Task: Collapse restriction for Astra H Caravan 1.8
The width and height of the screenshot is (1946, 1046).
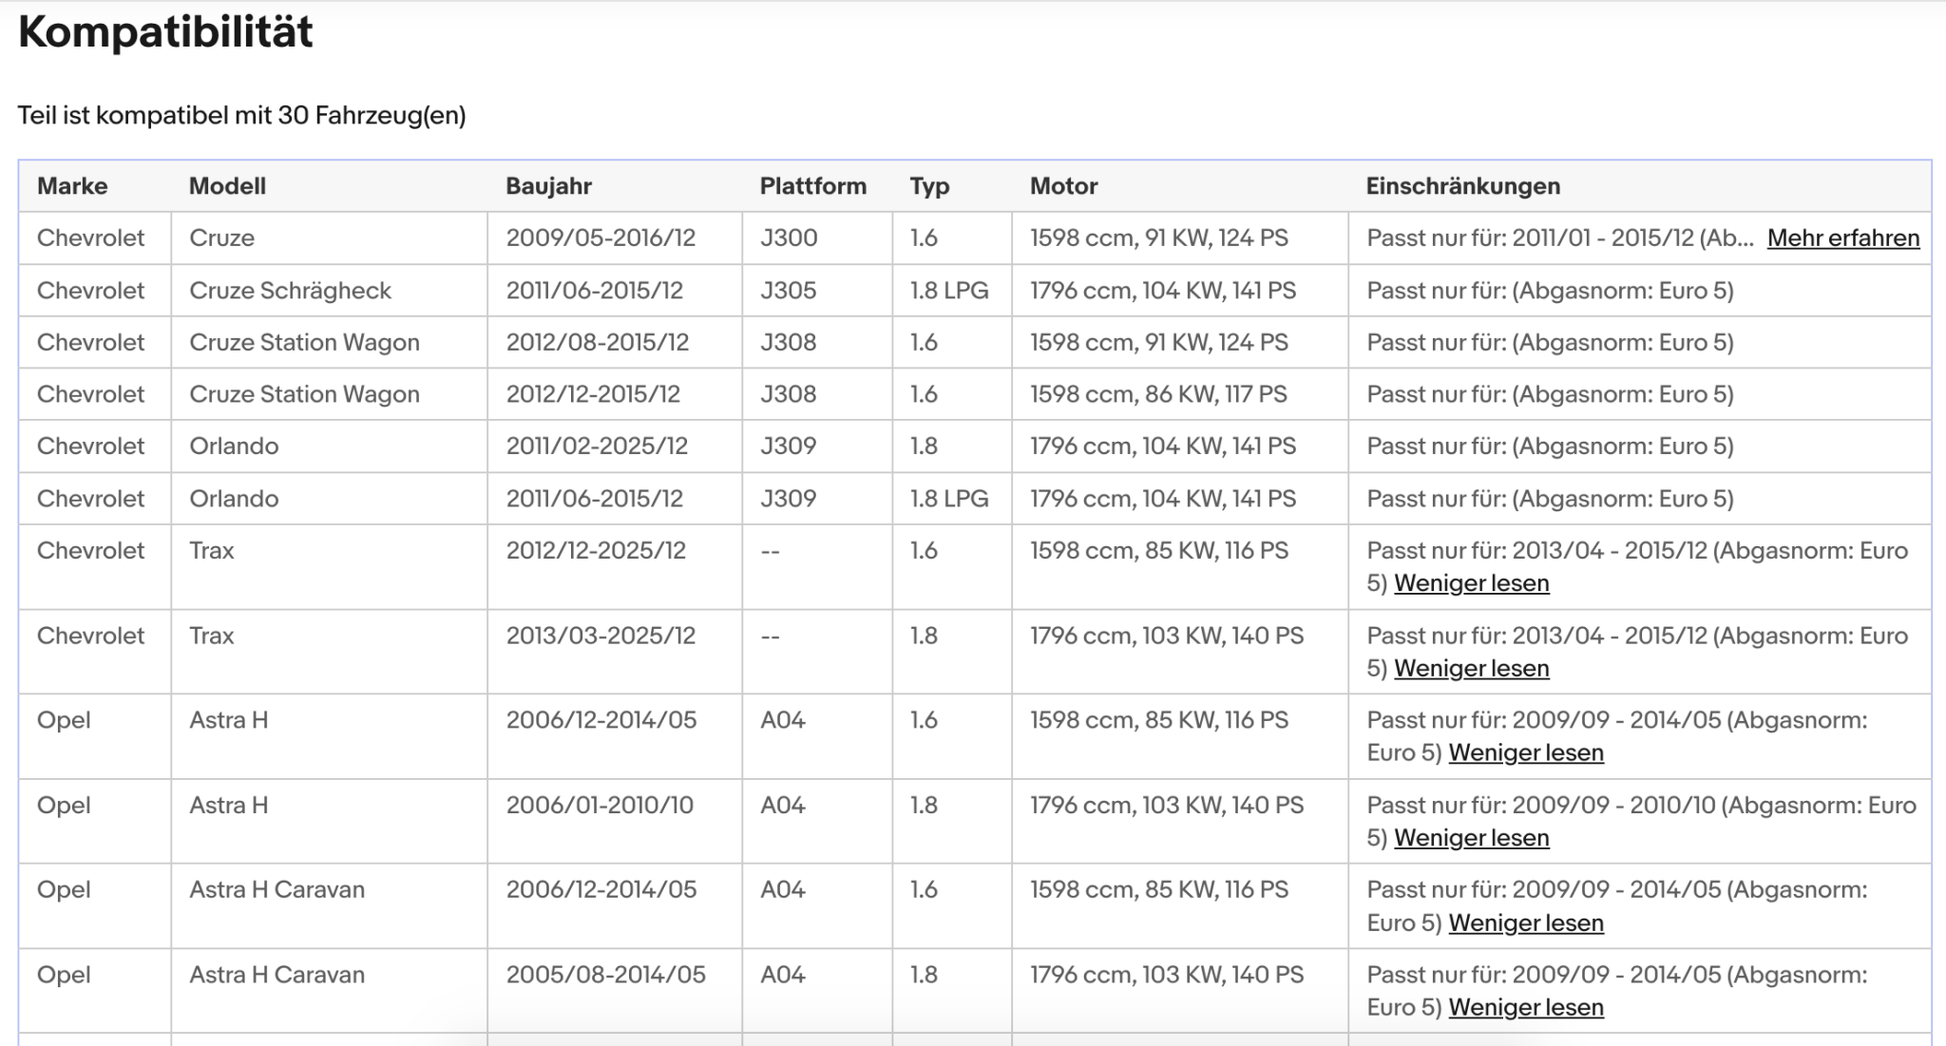Action: point(1526,1007)
